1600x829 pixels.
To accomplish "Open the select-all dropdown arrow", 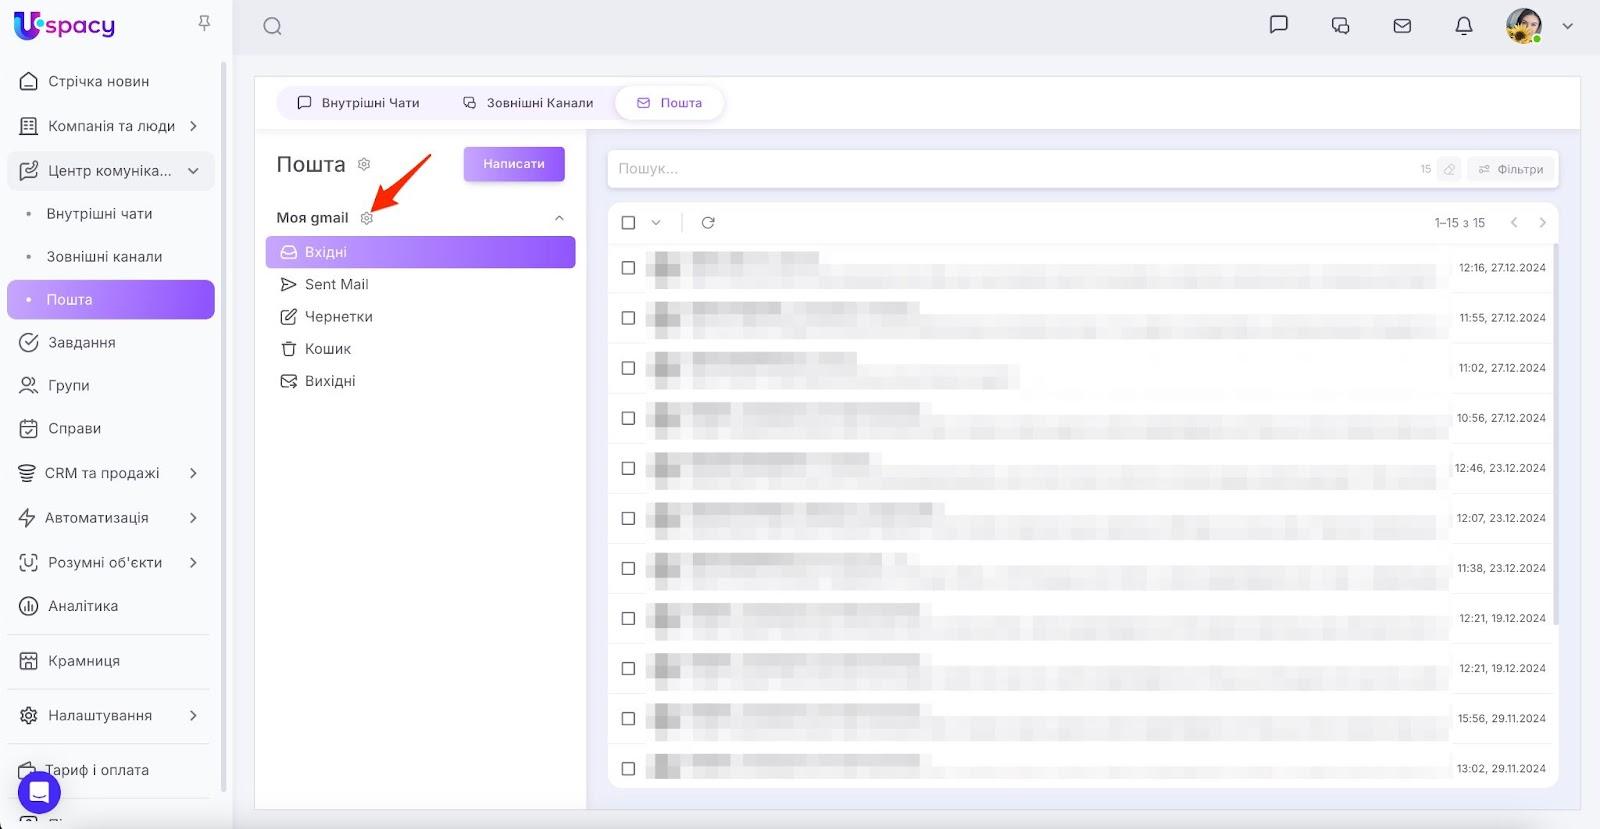I will [656, 223].
